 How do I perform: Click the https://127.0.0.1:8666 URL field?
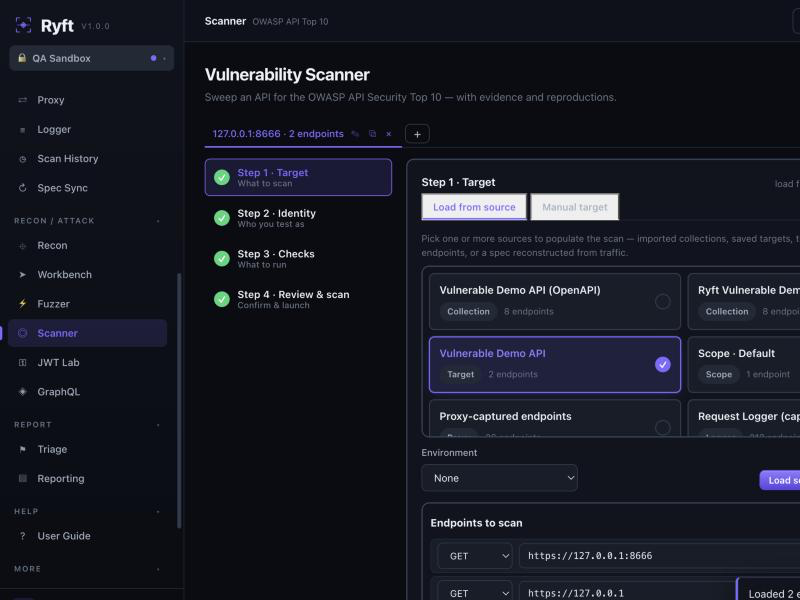(660, 556)
